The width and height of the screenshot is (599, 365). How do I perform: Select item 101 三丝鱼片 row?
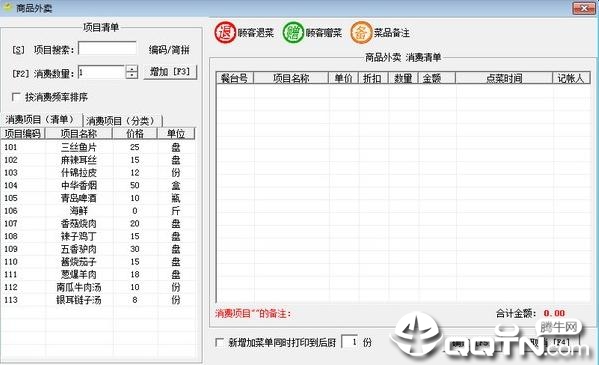98,147
